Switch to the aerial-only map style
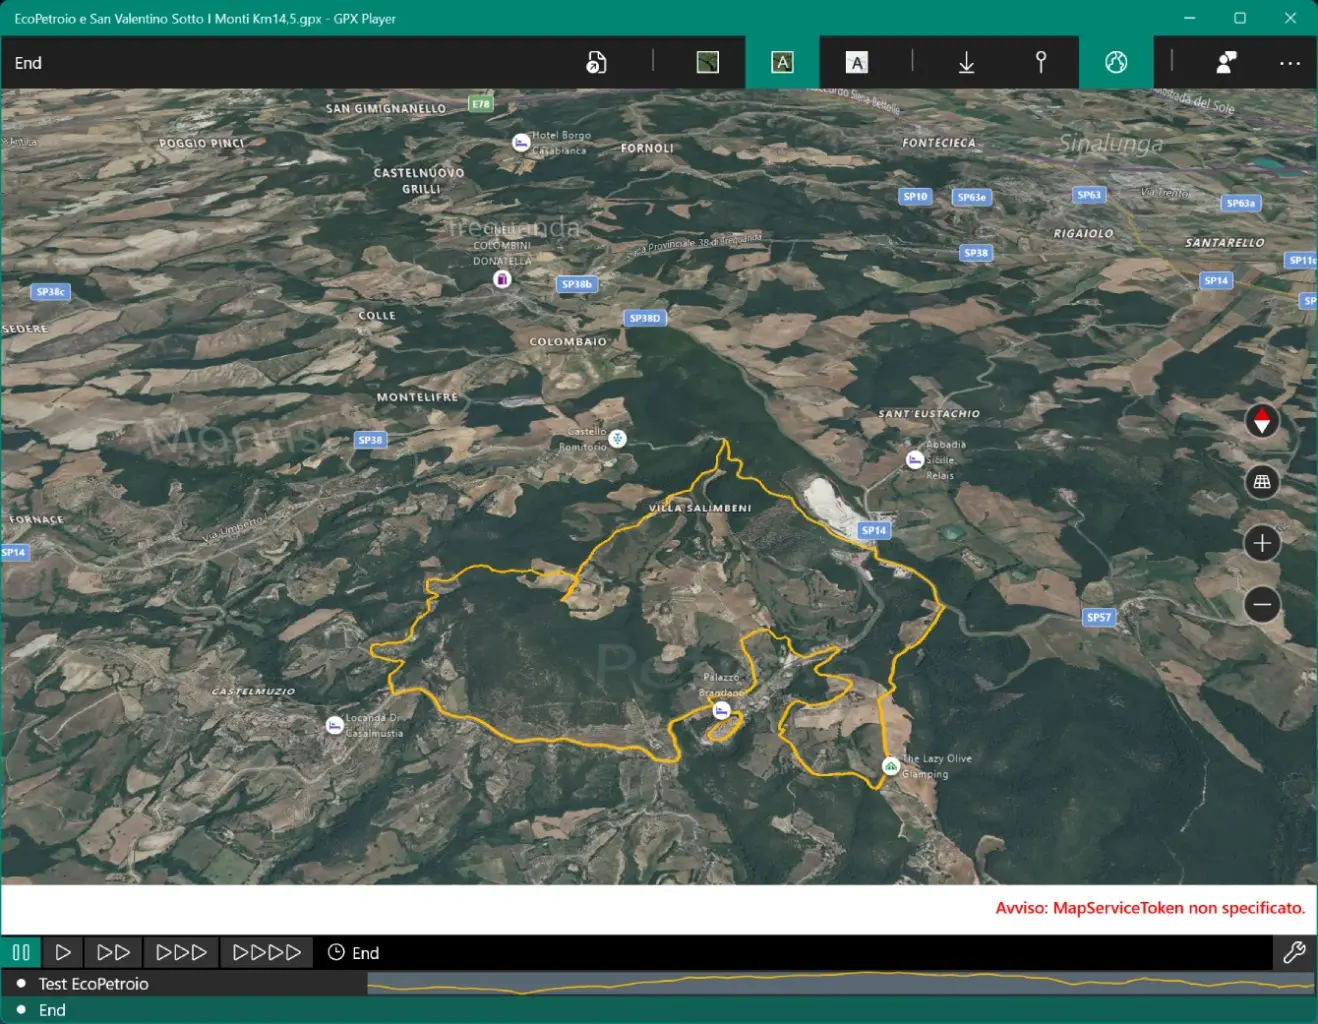The image size is (1318, 1024). [x=708, y=63]
